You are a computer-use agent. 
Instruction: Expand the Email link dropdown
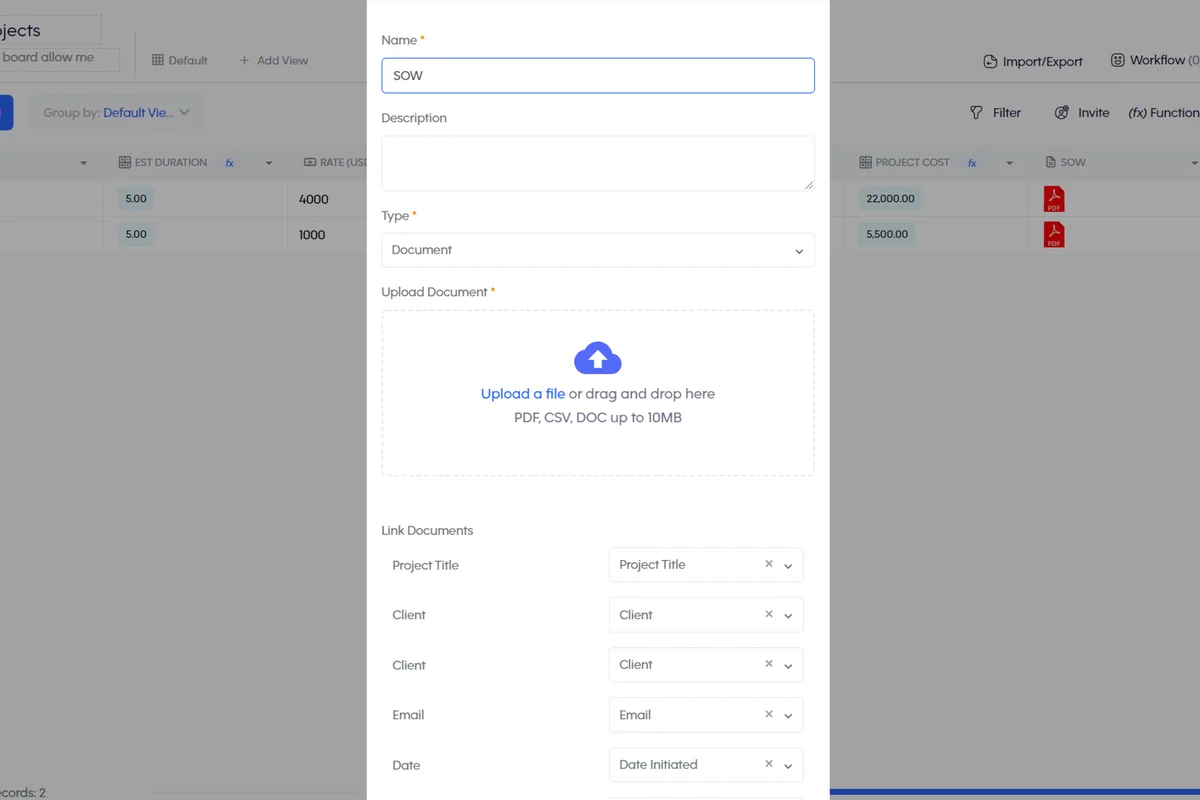788,715
